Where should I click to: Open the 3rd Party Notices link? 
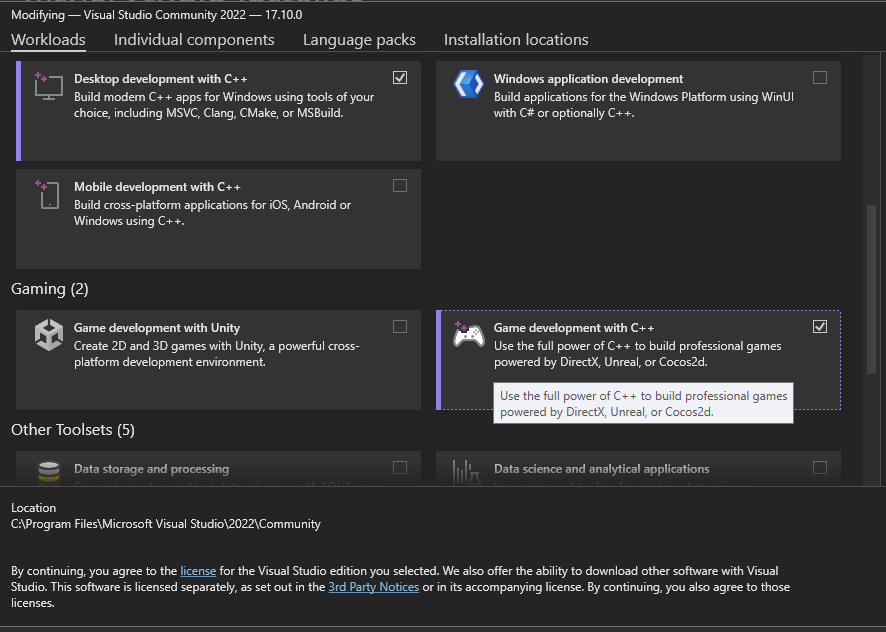pos(373,587)
